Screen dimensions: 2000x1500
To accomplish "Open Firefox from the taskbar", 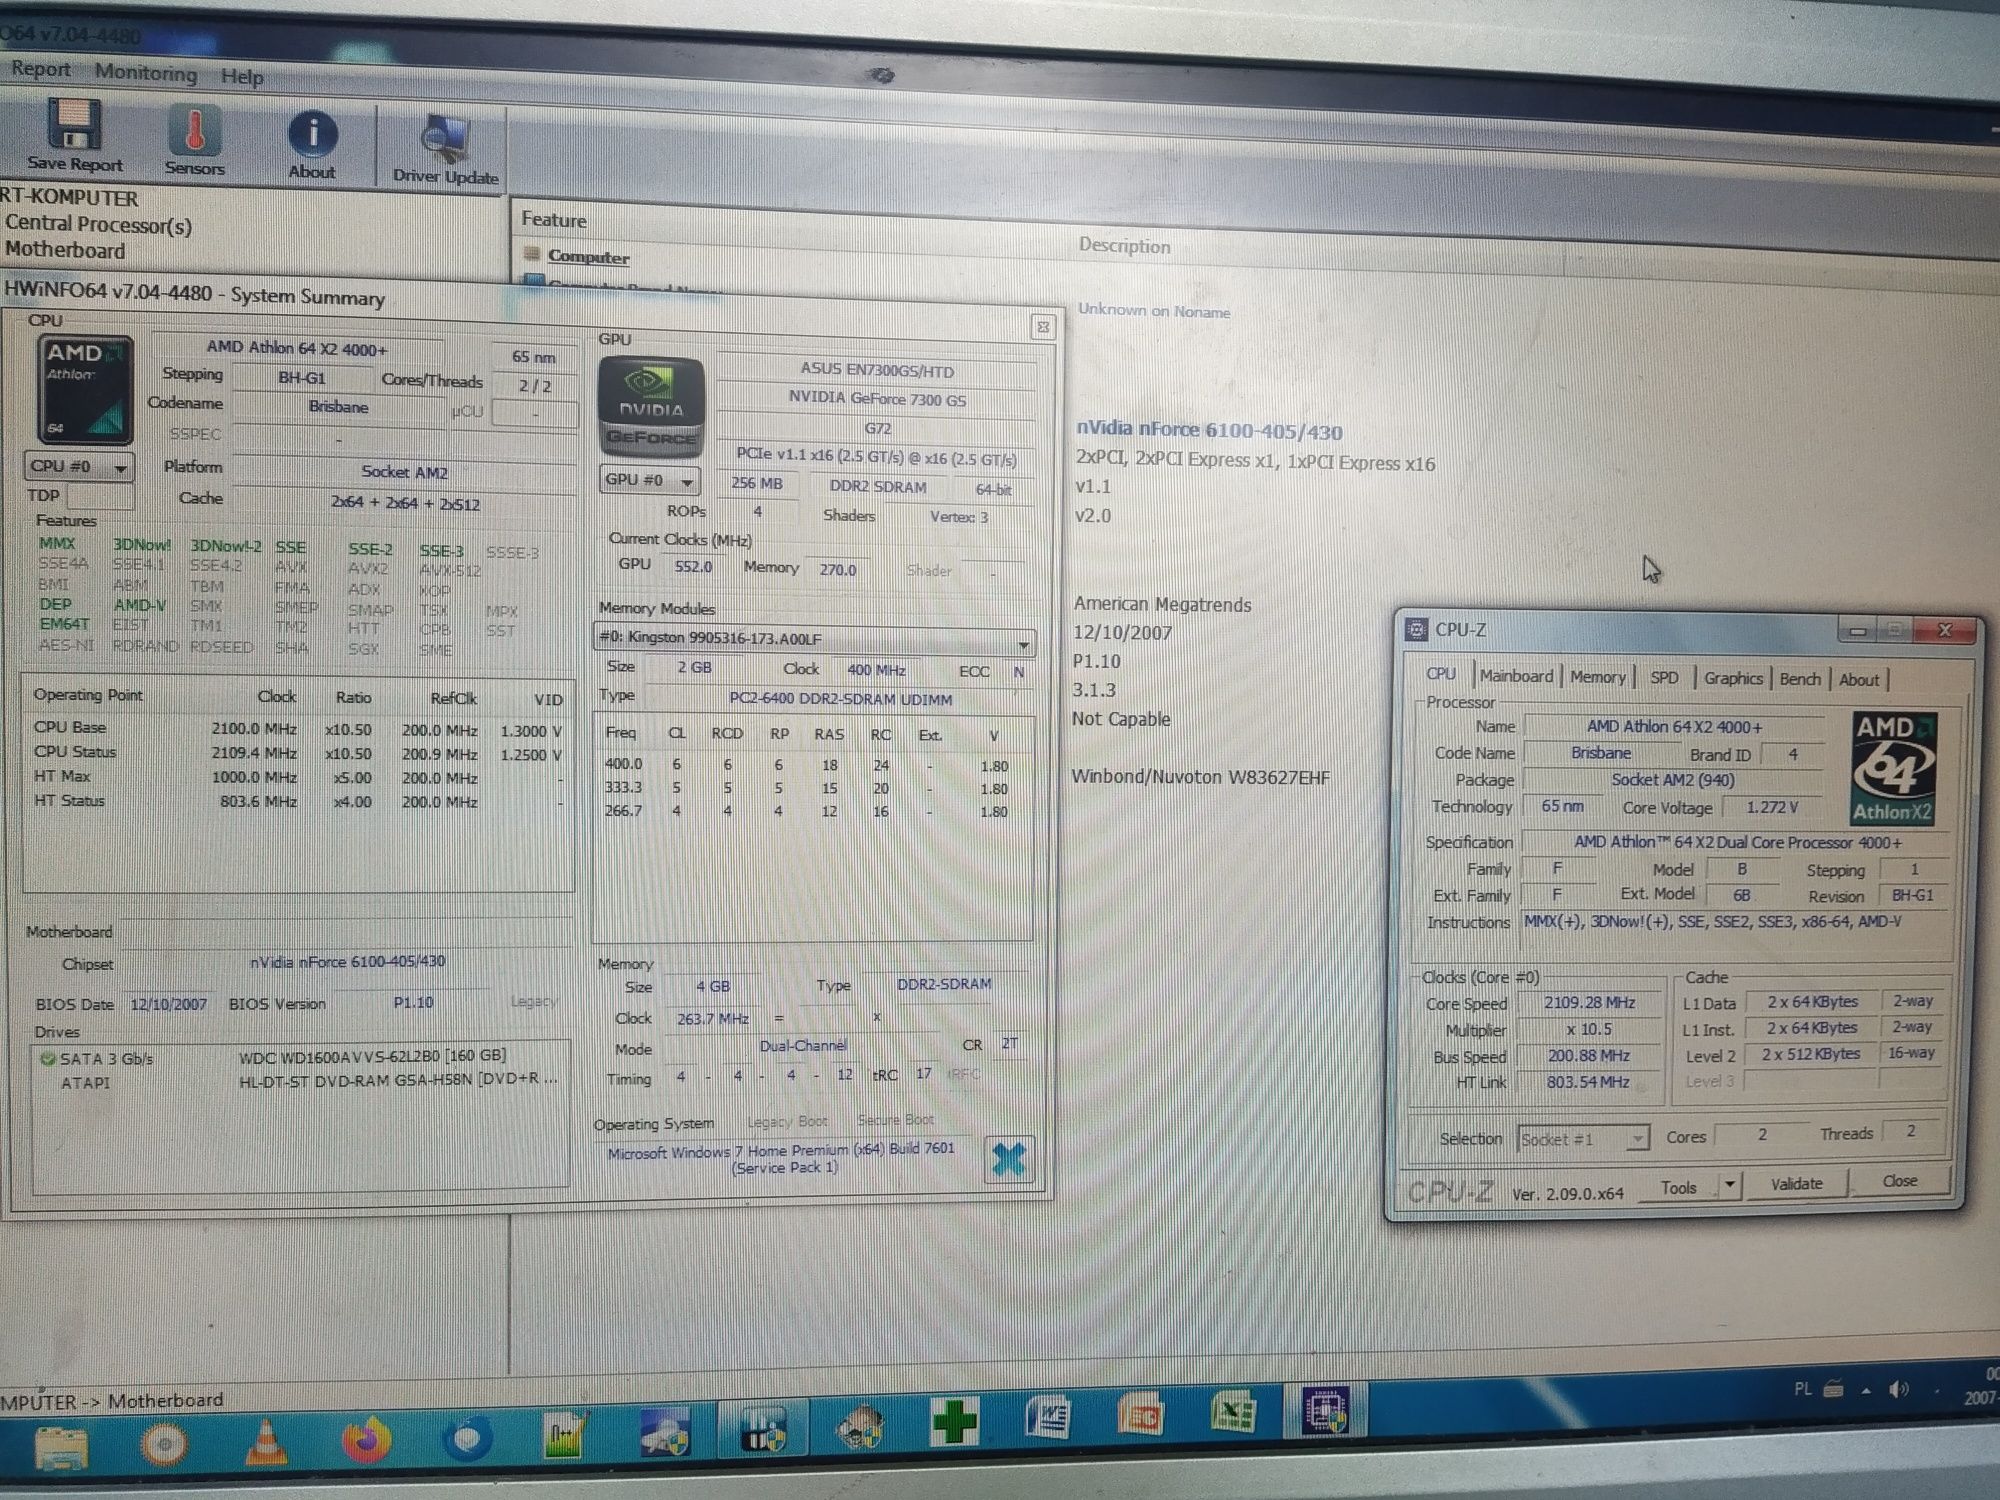I will 366,1439.
